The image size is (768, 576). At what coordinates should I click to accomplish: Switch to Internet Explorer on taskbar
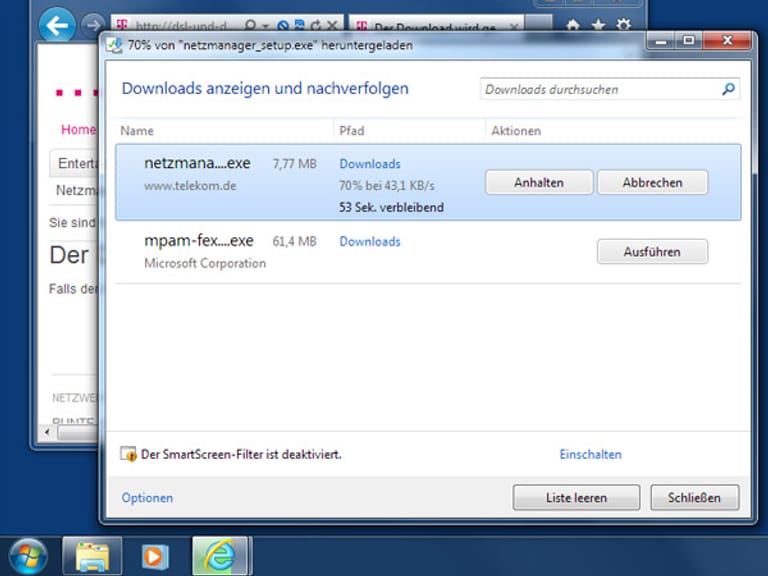point(221,556)
